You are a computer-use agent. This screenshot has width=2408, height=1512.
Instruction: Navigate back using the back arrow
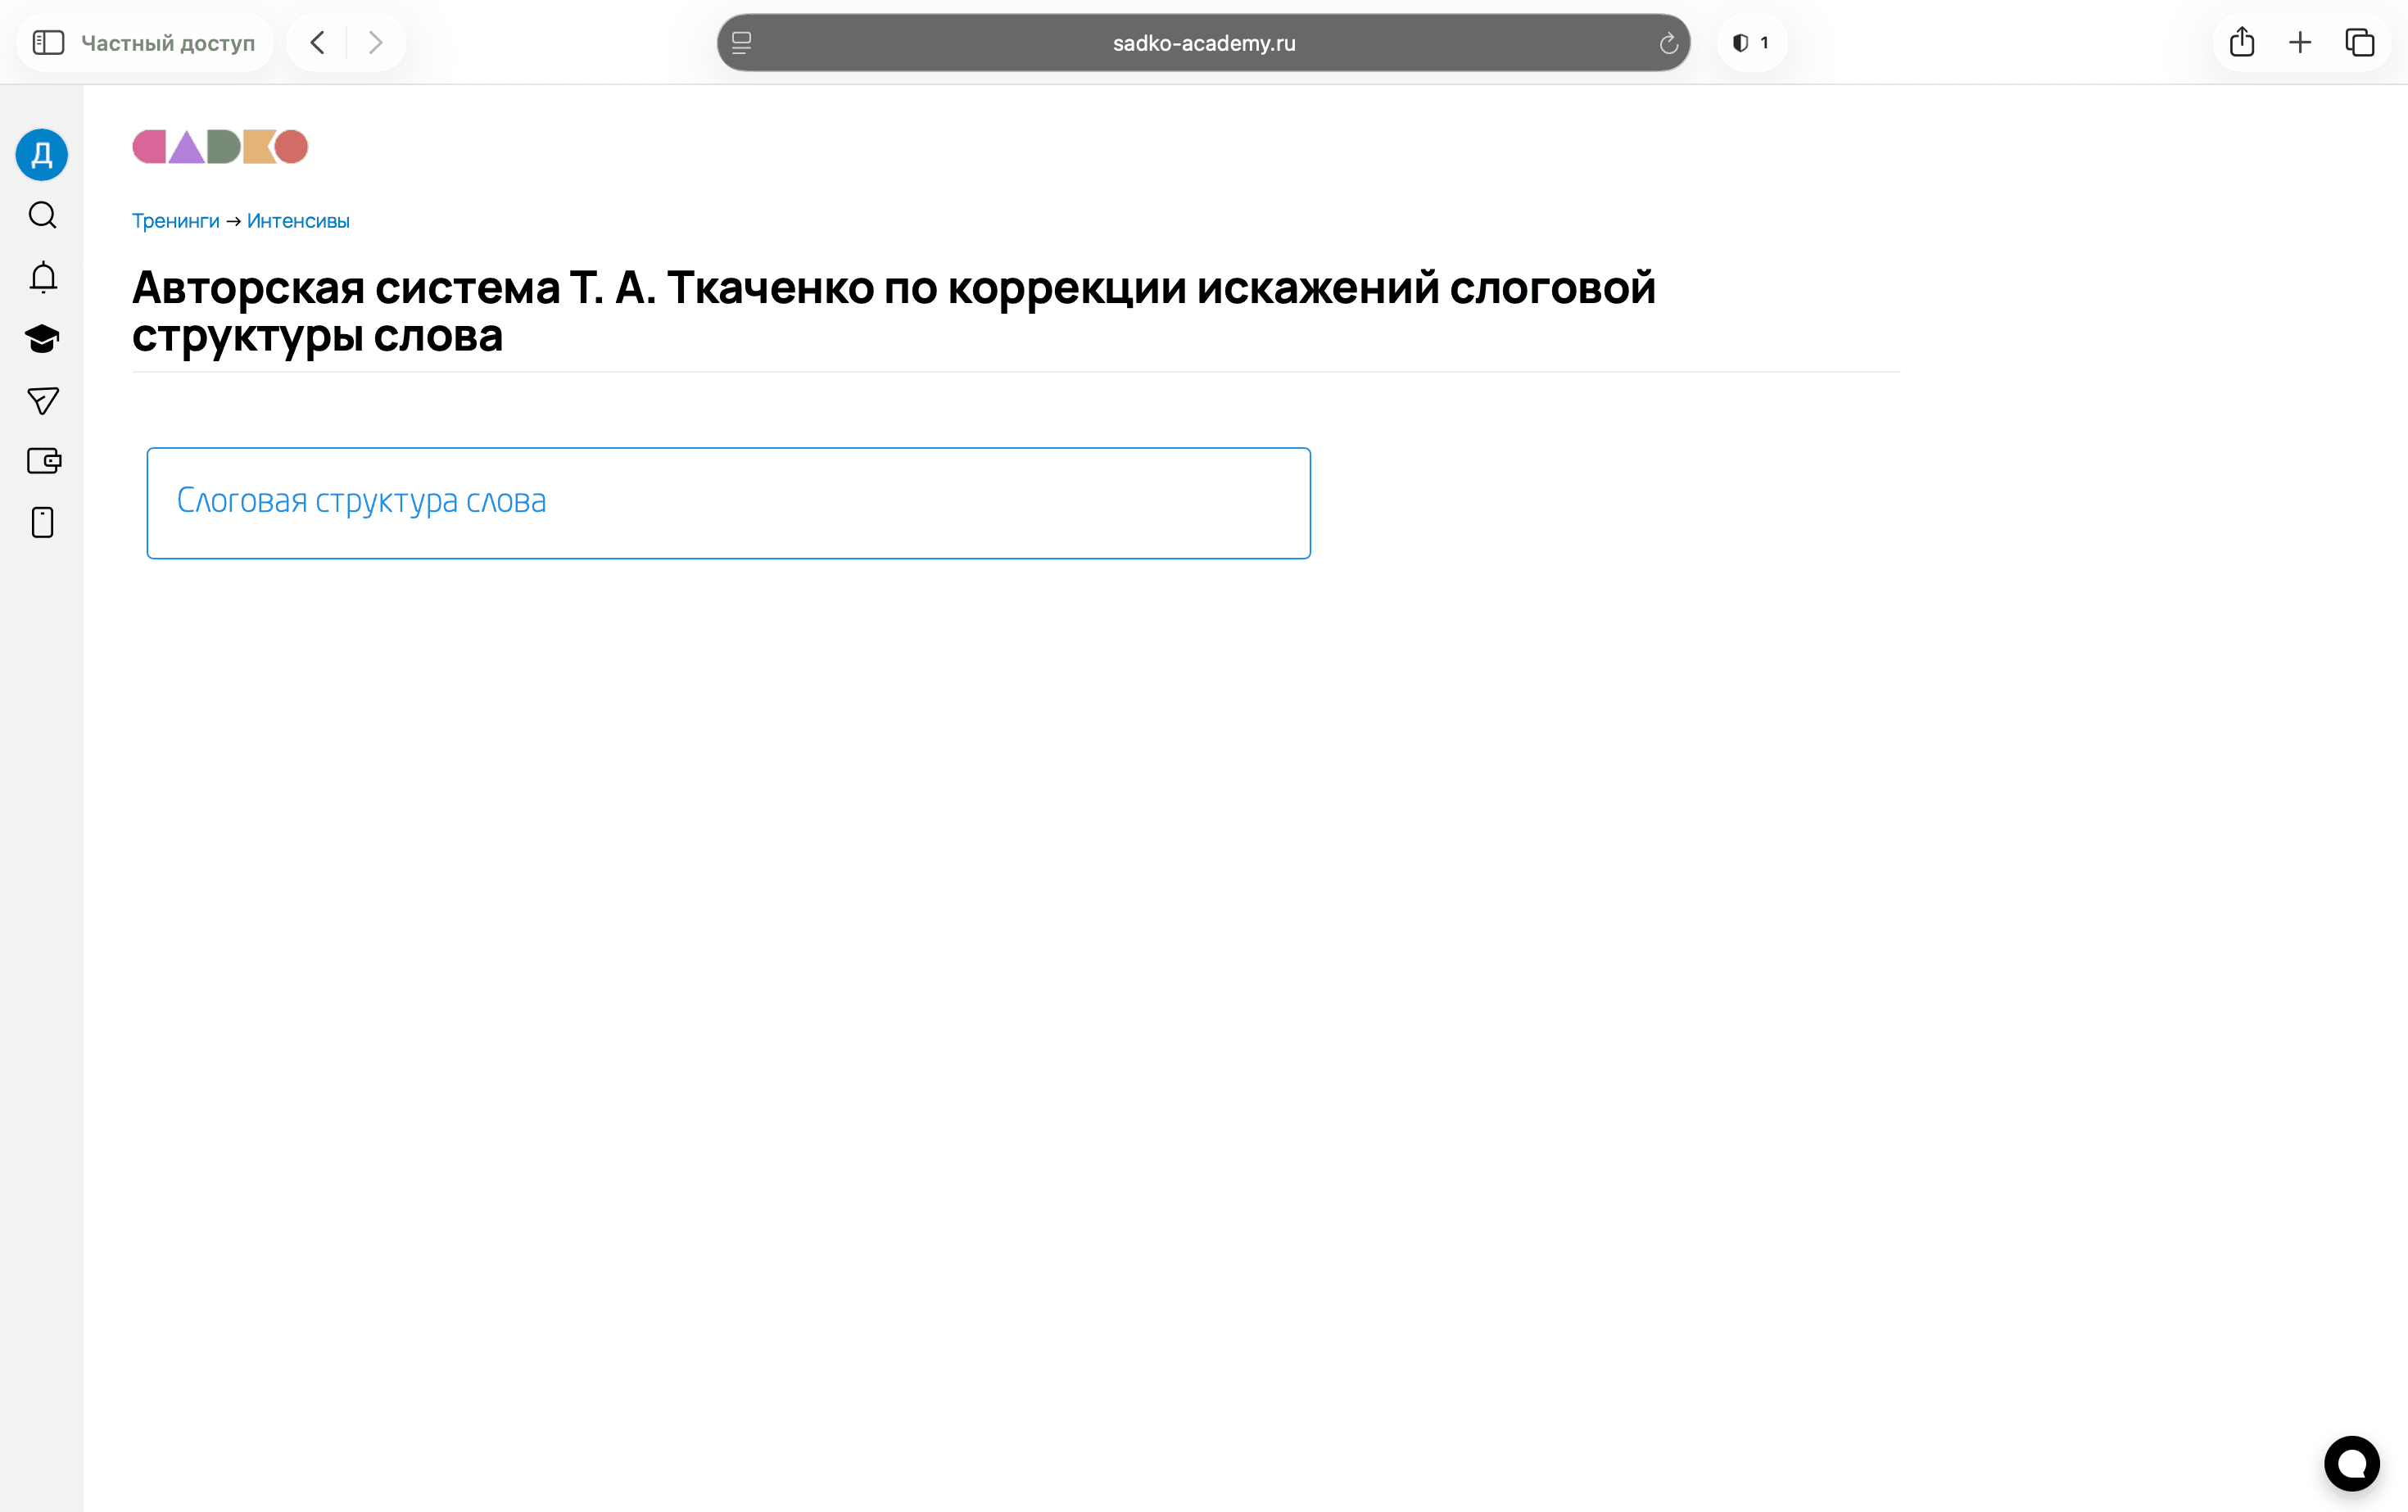pyautogui.click(x=317, y=42)
